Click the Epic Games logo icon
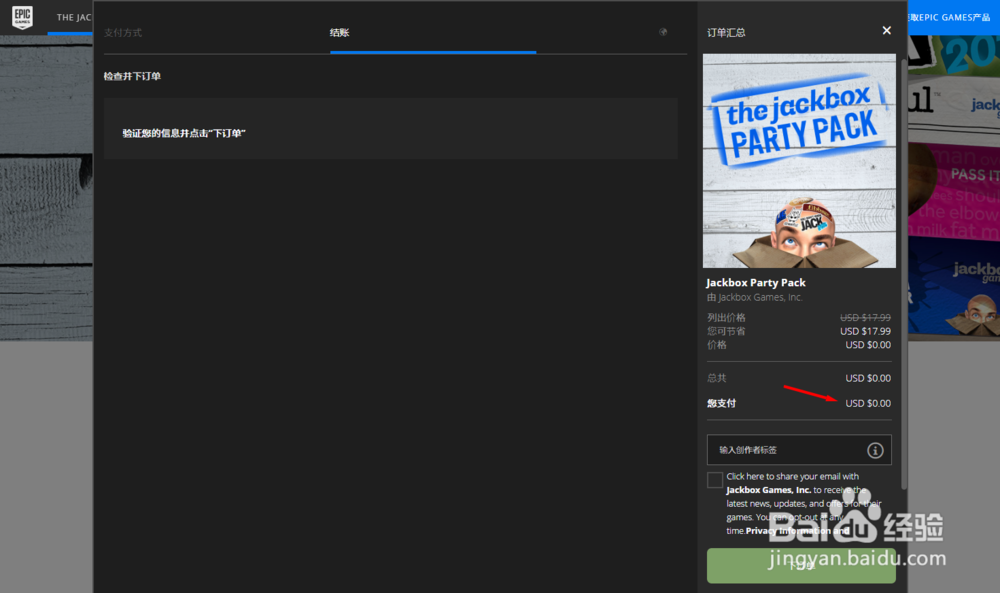The image size is (1000, 593). [22, 17]
